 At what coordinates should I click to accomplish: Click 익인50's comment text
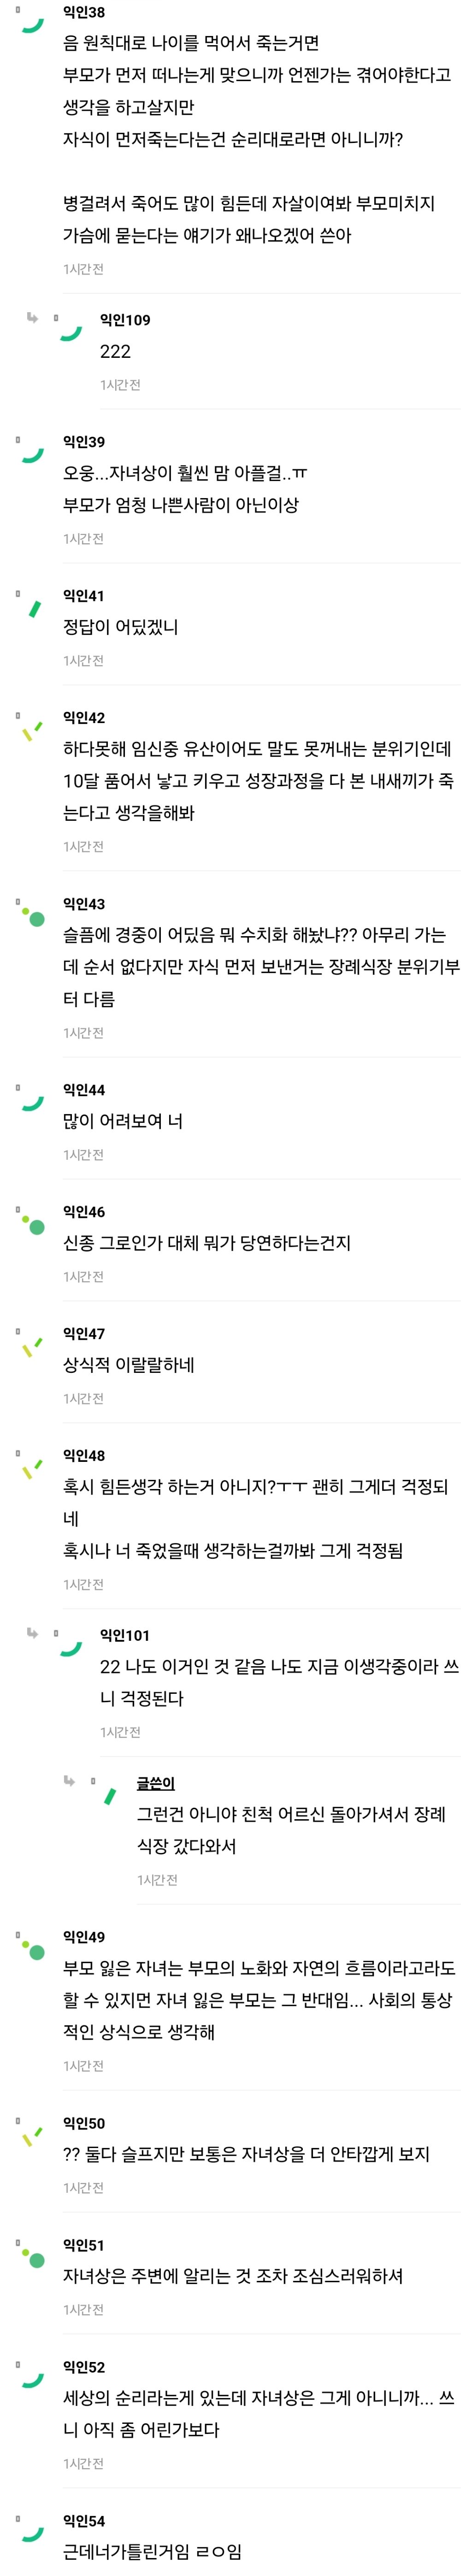coord(246,2153)
